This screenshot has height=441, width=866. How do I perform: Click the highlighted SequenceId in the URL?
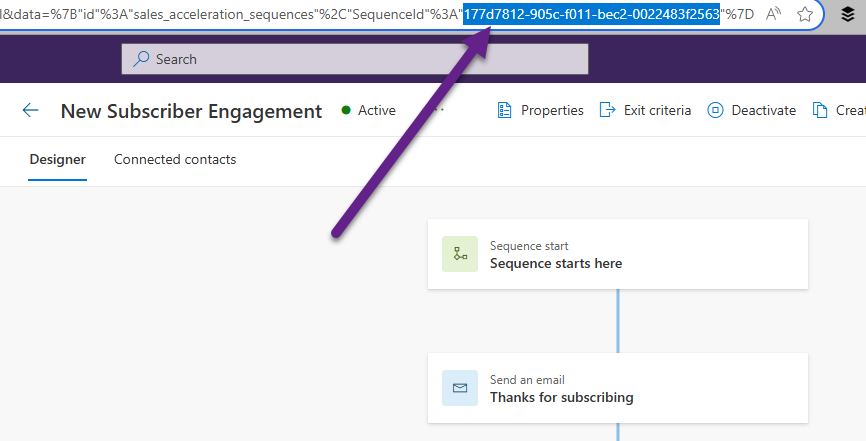[591, 14]
